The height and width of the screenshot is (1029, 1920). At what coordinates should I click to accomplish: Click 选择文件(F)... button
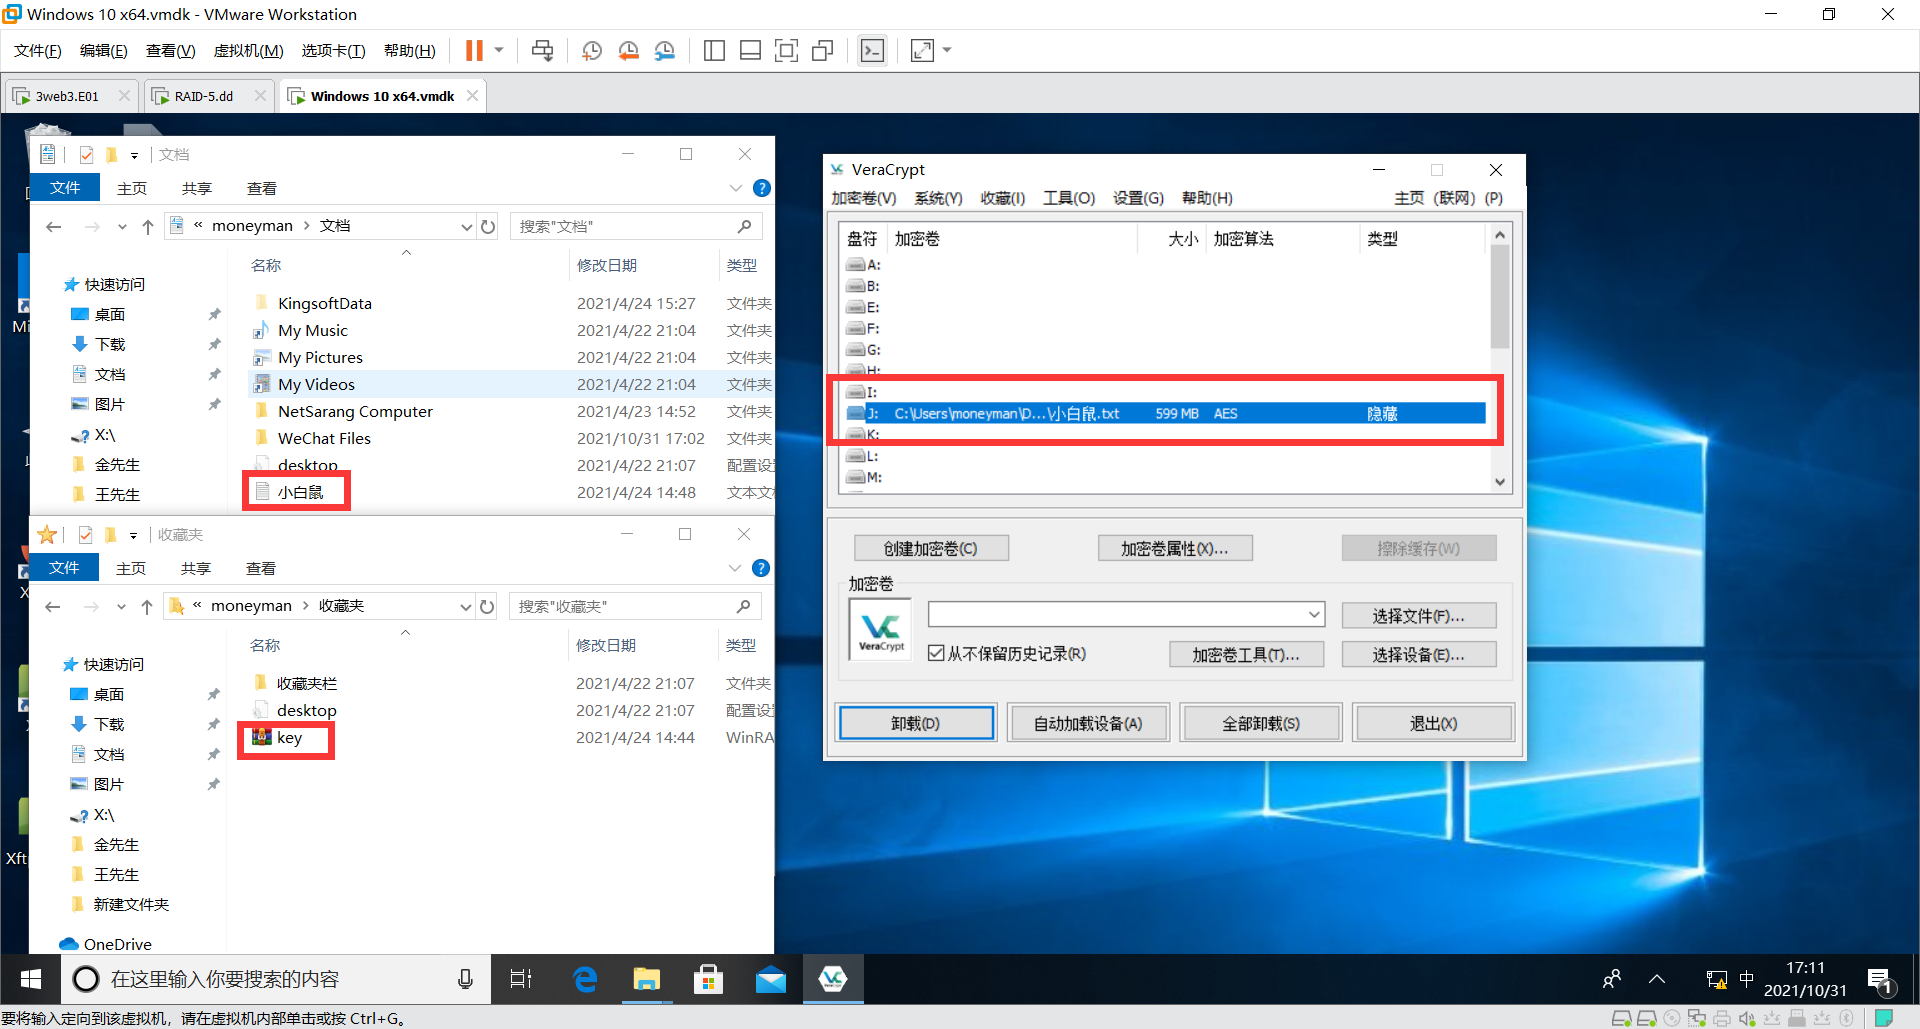(x=1419, y=615)
